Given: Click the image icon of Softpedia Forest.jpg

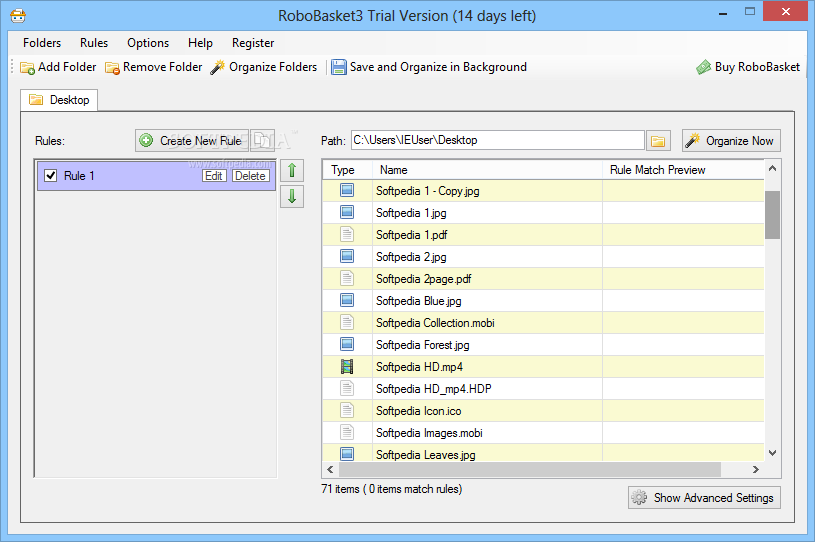Looking at the screenshot, I should [x=347, y=344].
